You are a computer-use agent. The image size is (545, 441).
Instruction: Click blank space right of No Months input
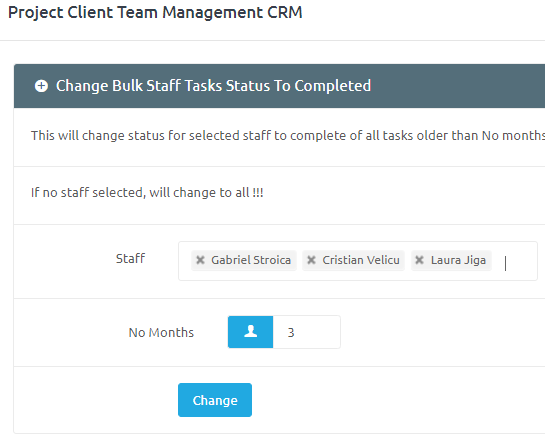[x=441, y=332]
